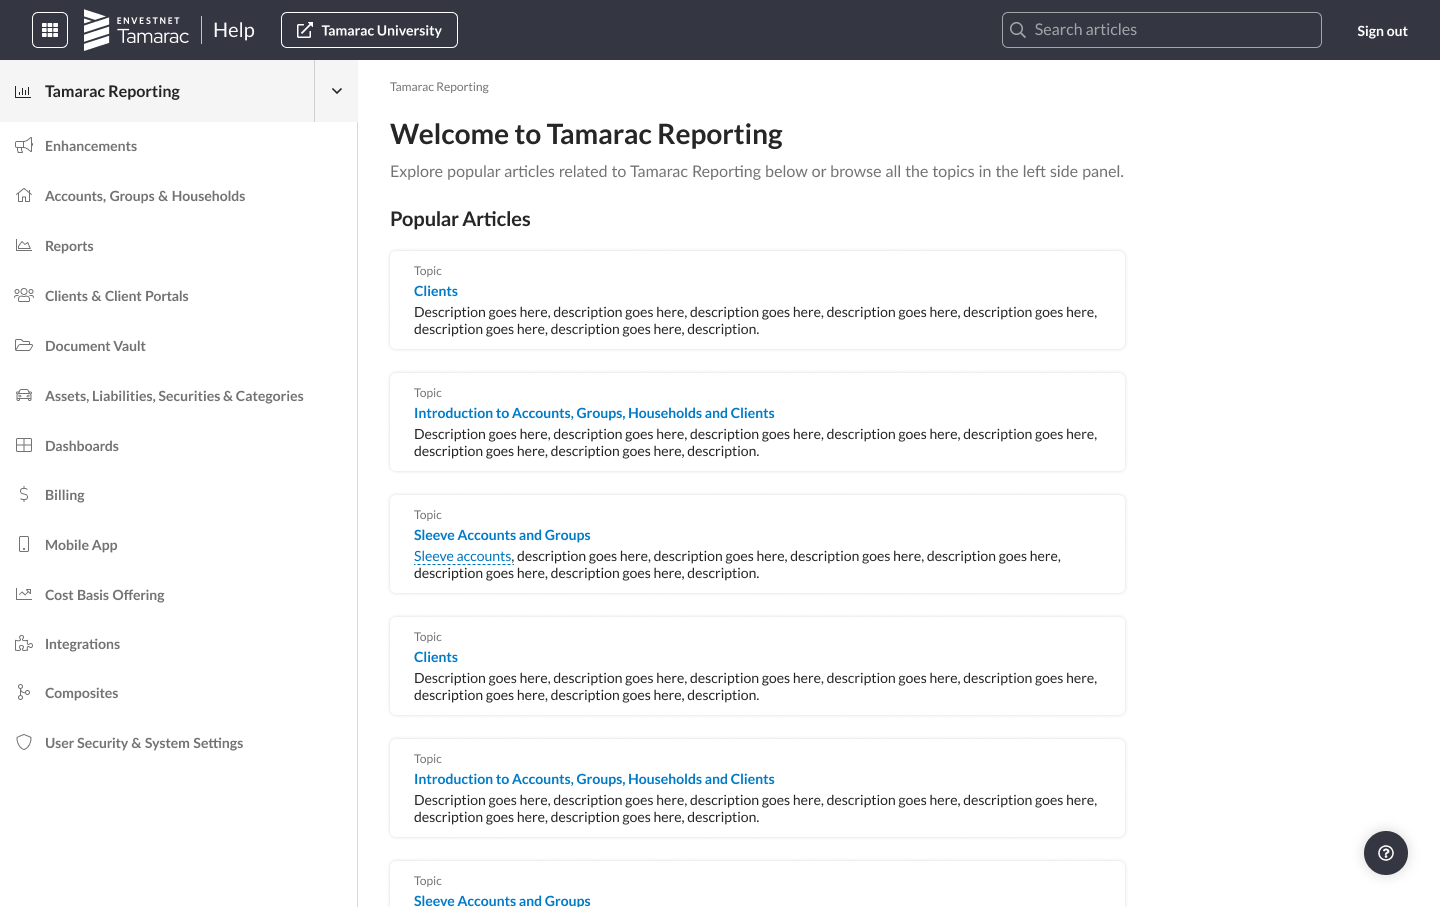Open the floating help question mark button
The image size is (1440, 907).
1385,853
